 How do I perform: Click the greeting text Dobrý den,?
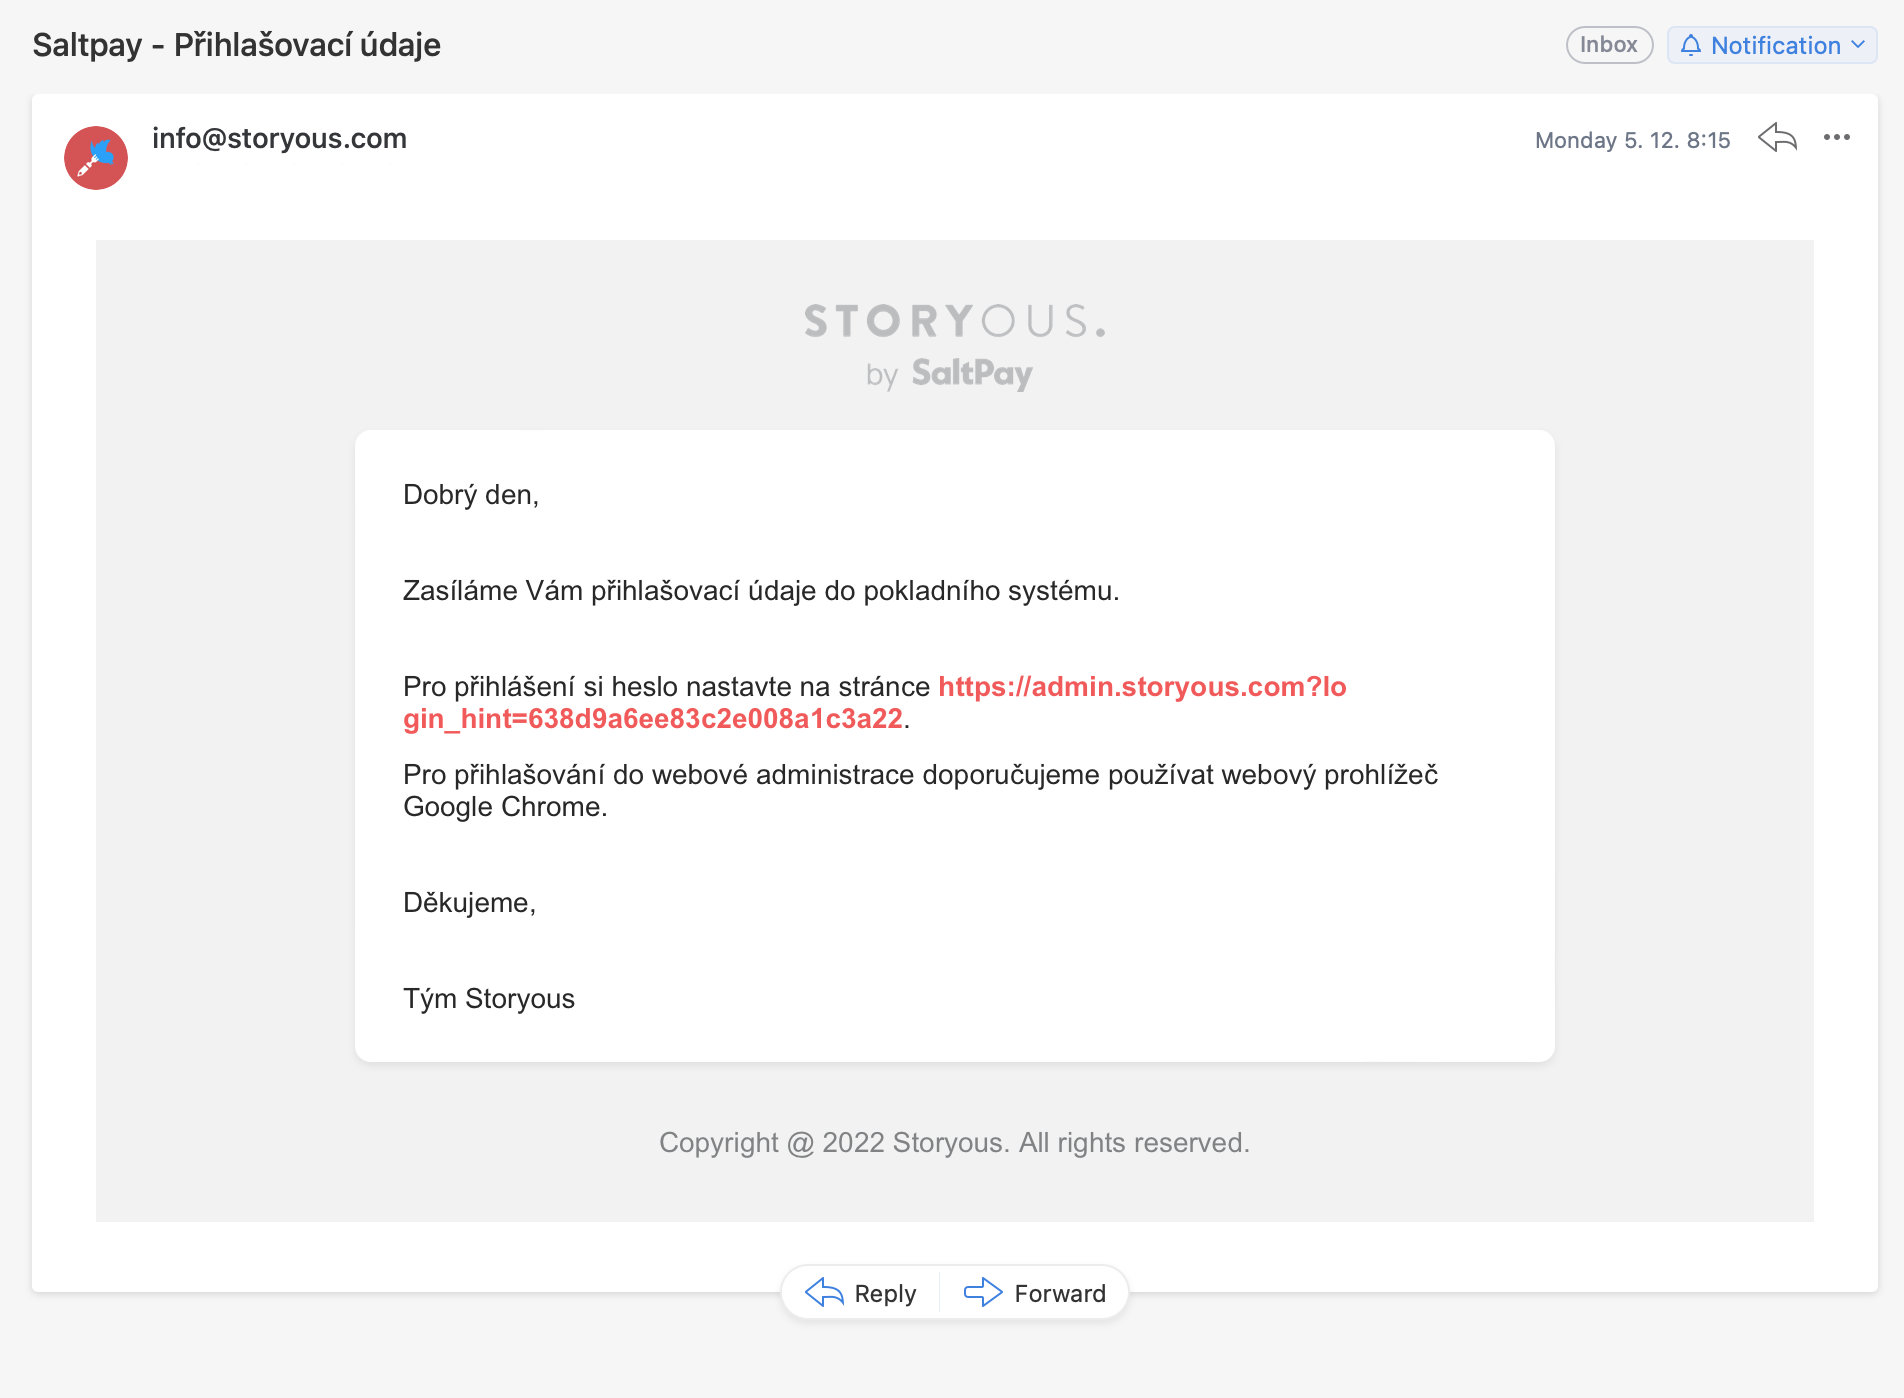click(x=471, y=495)
